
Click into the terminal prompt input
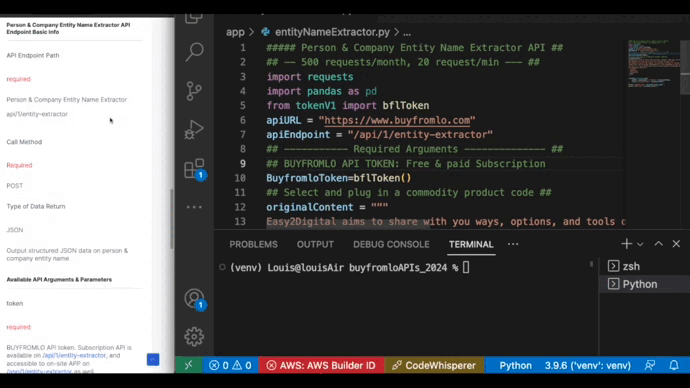tap(466, 267)
